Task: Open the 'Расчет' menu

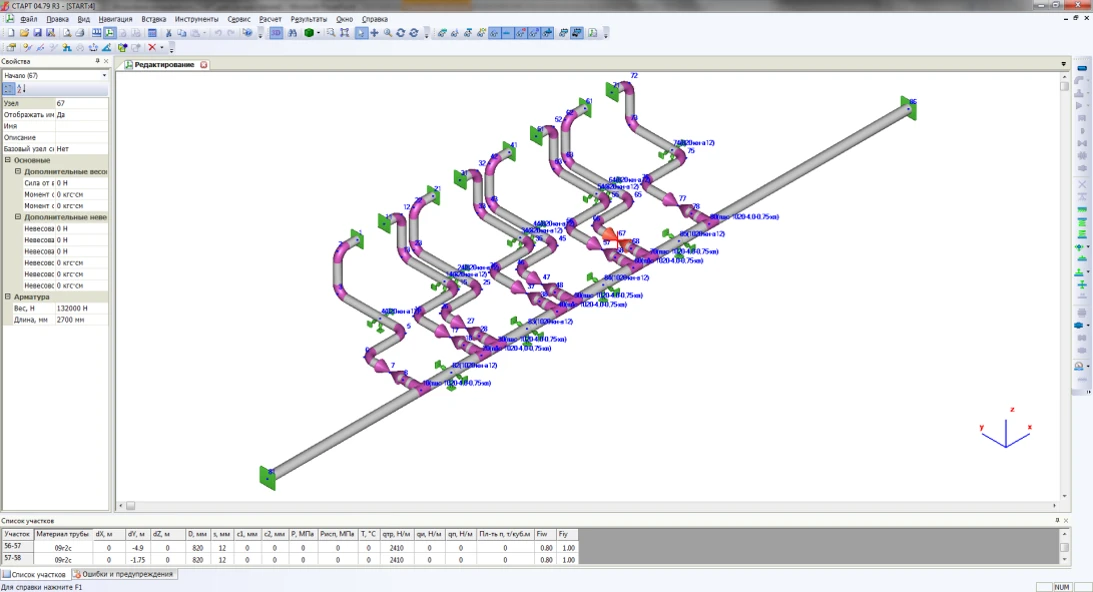Action: [x=270, y=19]
